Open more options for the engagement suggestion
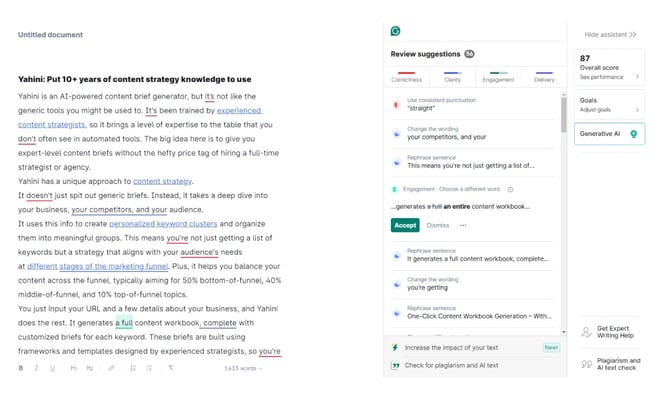Image resolution: width=666 pixels, height=400 pixels. (463, 225)
